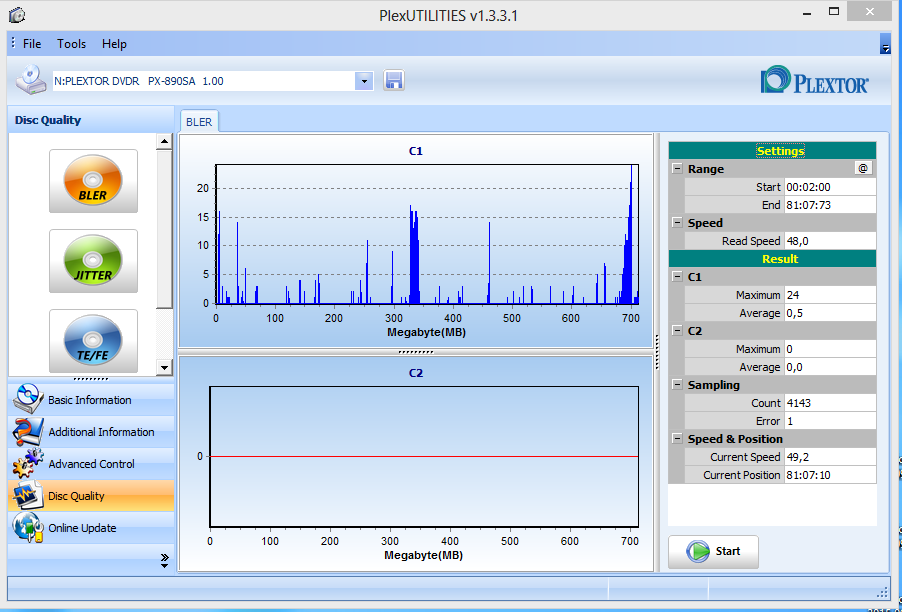Click the C1 chart title
This screenshot has height=612, width=902.
[415, 151]
